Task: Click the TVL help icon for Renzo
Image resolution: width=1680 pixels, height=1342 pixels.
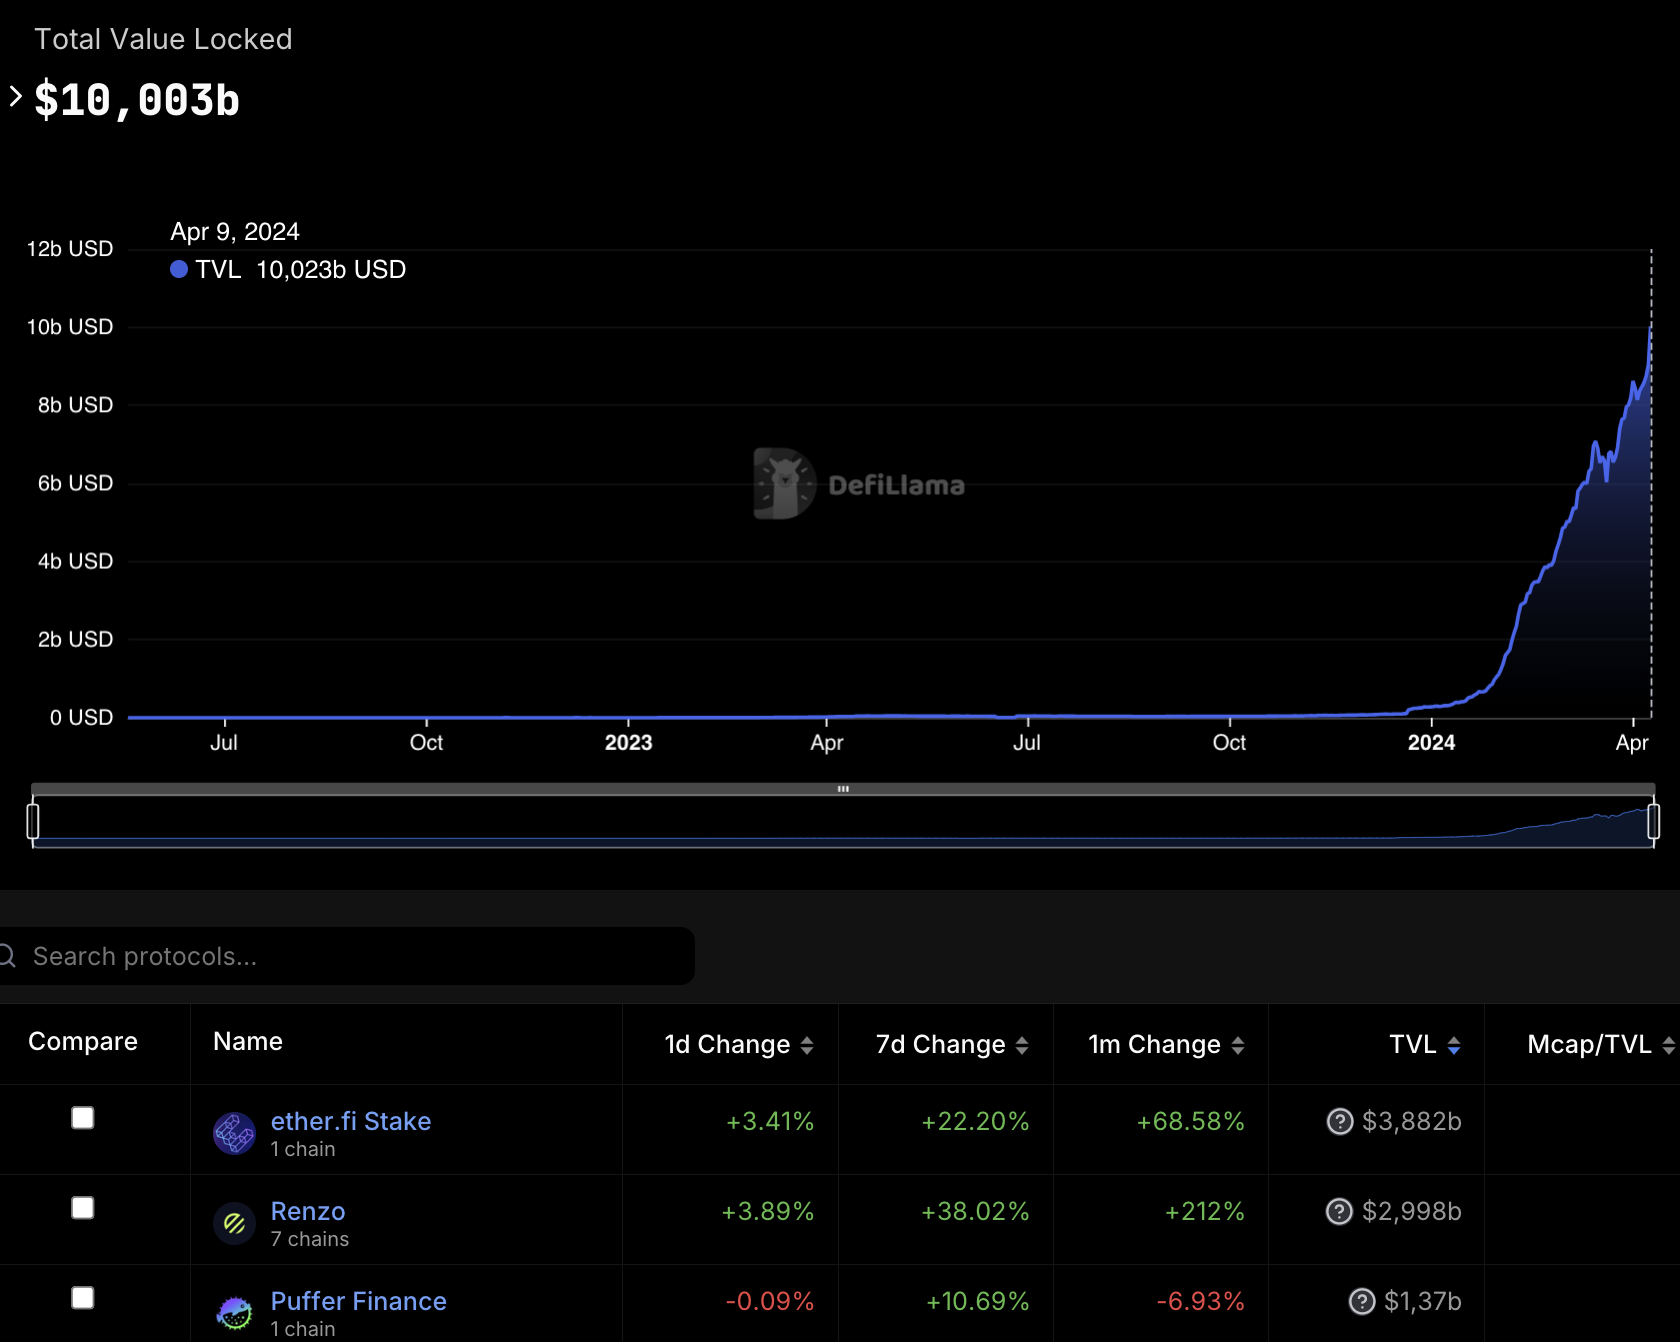Action: (x=1340, y=1211)
